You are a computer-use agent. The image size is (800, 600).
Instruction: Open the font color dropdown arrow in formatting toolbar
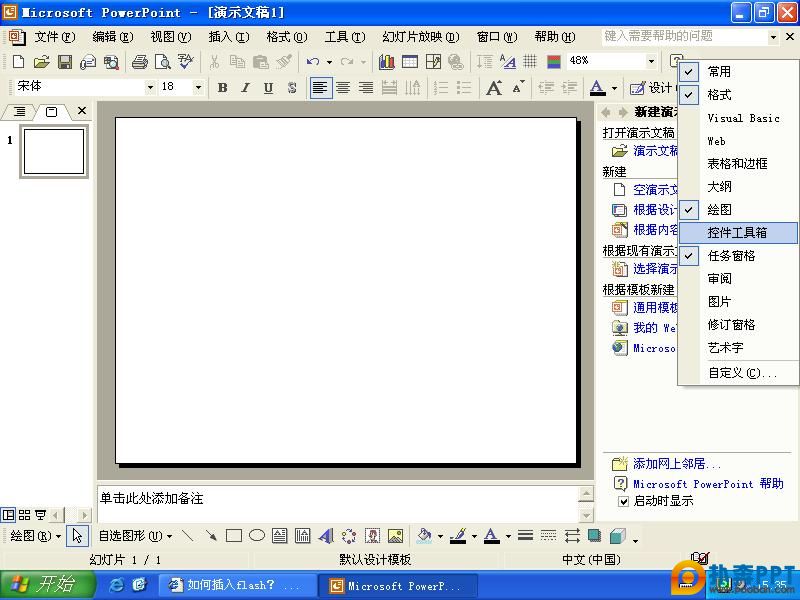coord(614,88)
